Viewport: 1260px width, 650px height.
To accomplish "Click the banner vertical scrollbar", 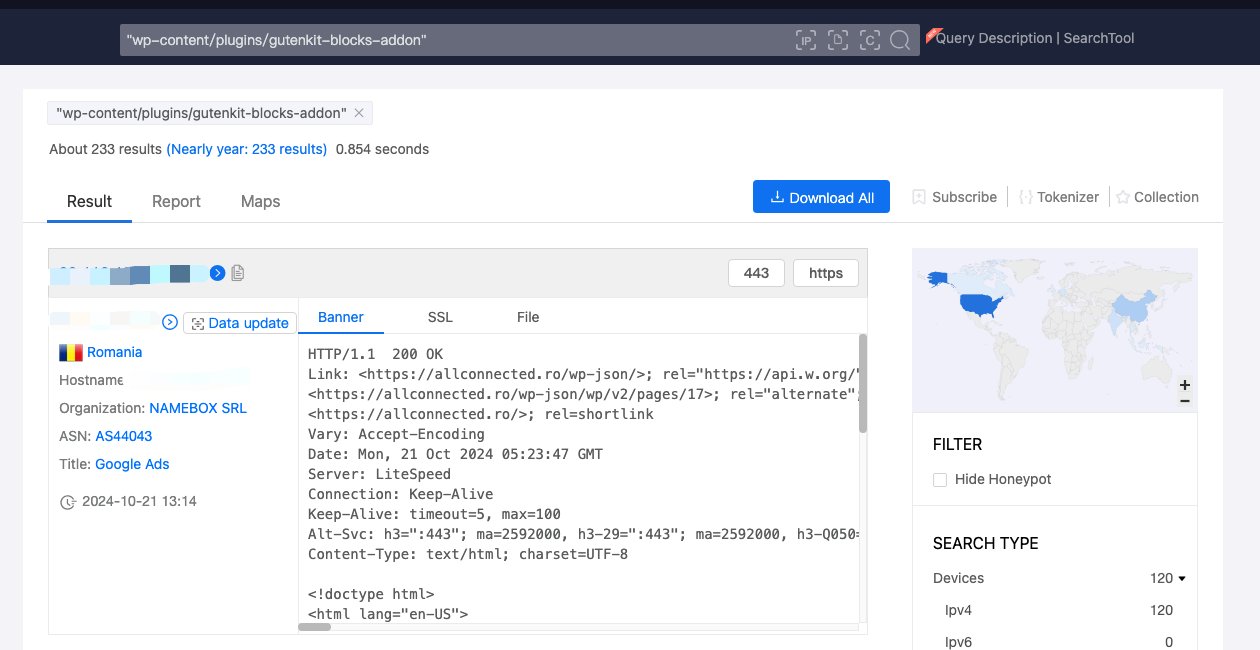I will [x=863, y=384].
